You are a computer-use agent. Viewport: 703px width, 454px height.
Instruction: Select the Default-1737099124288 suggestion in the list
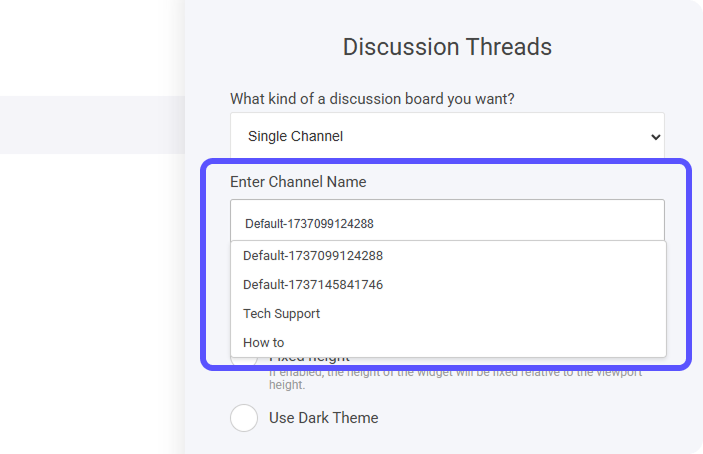[x=313, y=256]
